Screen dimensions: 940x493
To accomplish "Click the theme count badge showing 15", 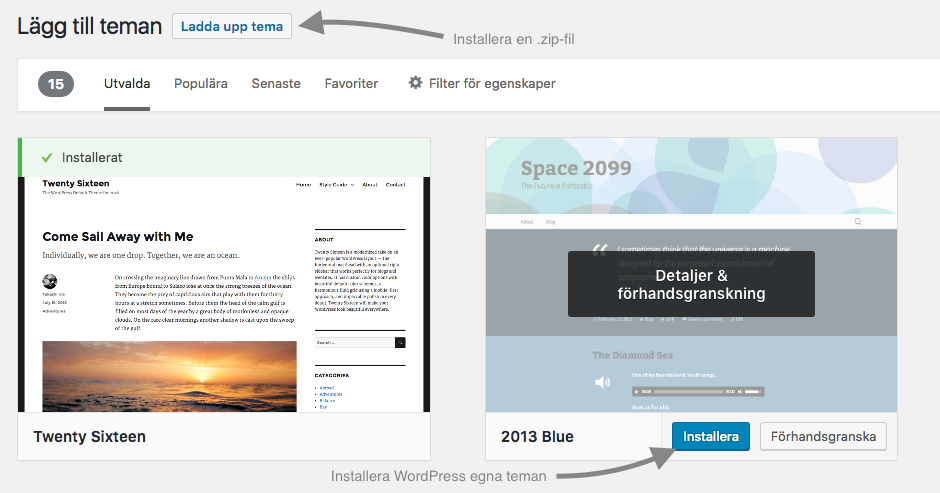I will coord(56,84).
